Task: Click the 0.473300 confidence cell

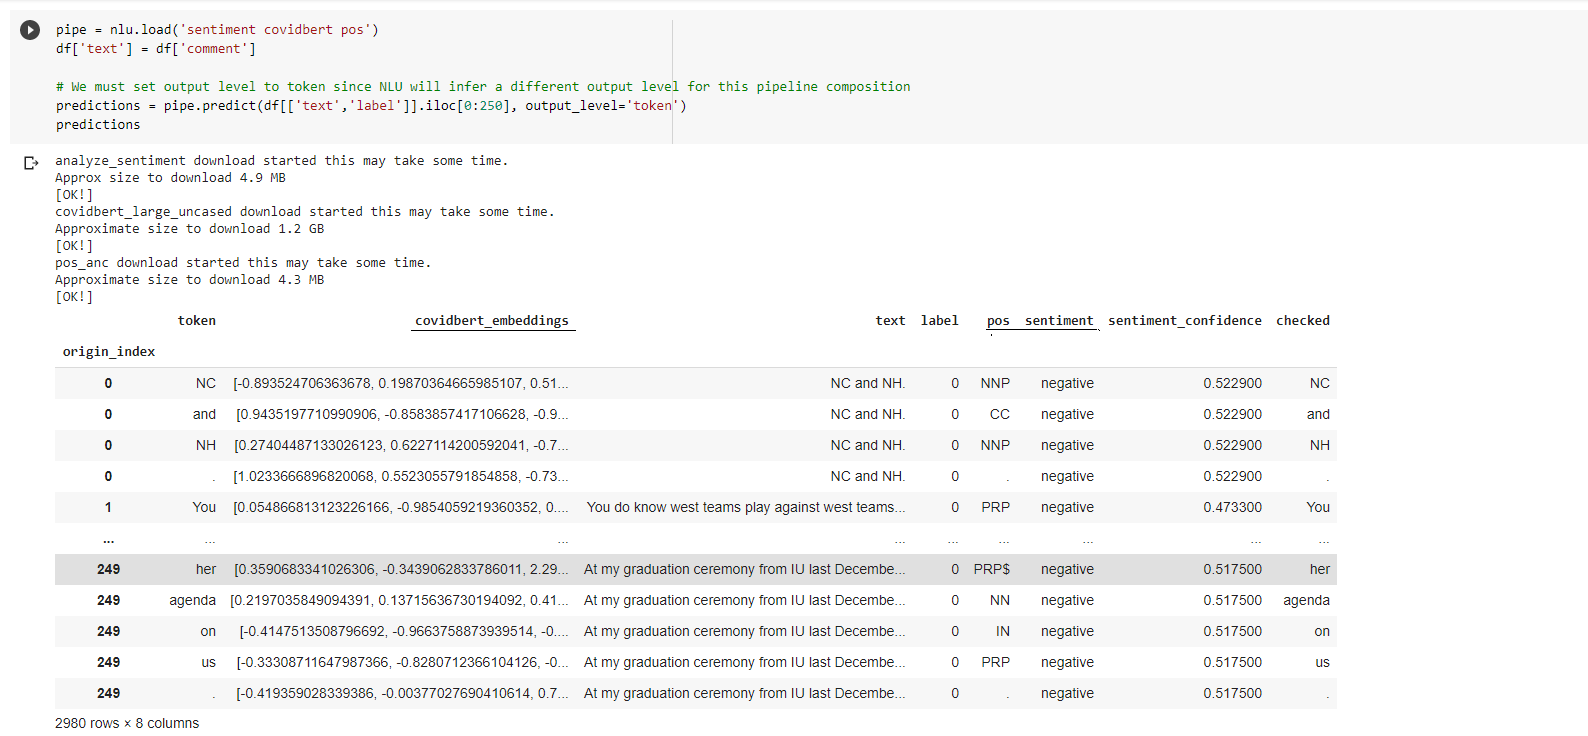Action: (1233, 507)
